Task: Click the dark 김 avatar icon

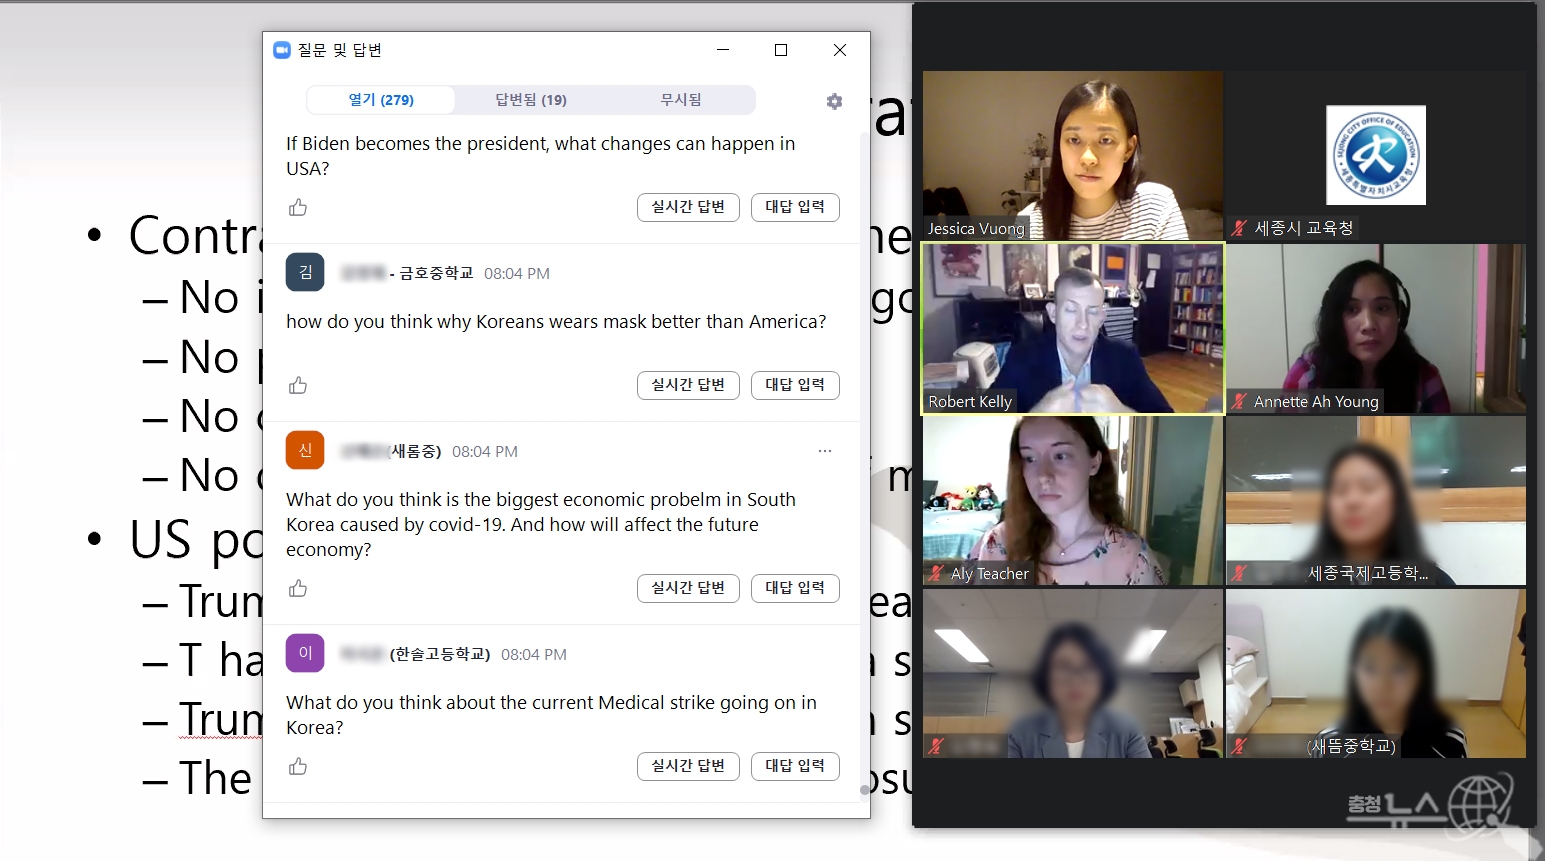Action: 305,272
